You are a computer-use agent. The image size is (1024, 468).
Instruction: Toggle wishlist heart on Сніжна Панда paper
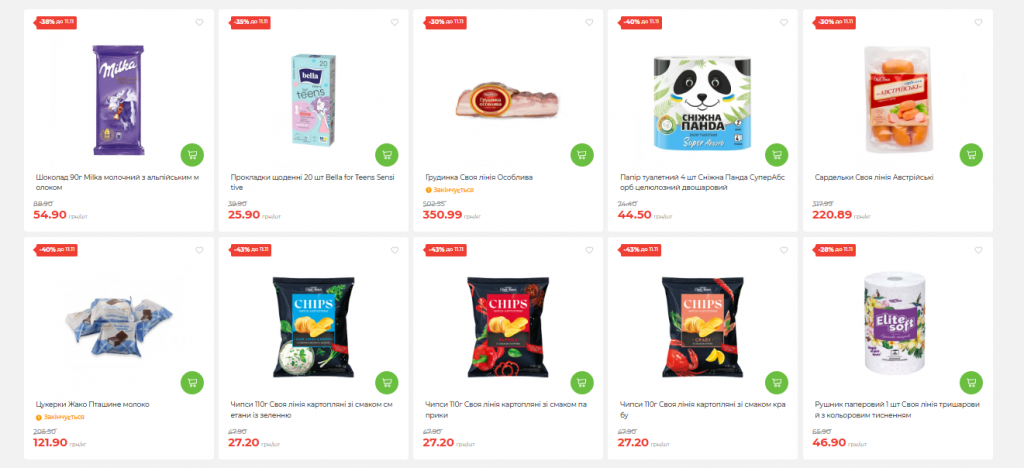(x=784, y=22)
